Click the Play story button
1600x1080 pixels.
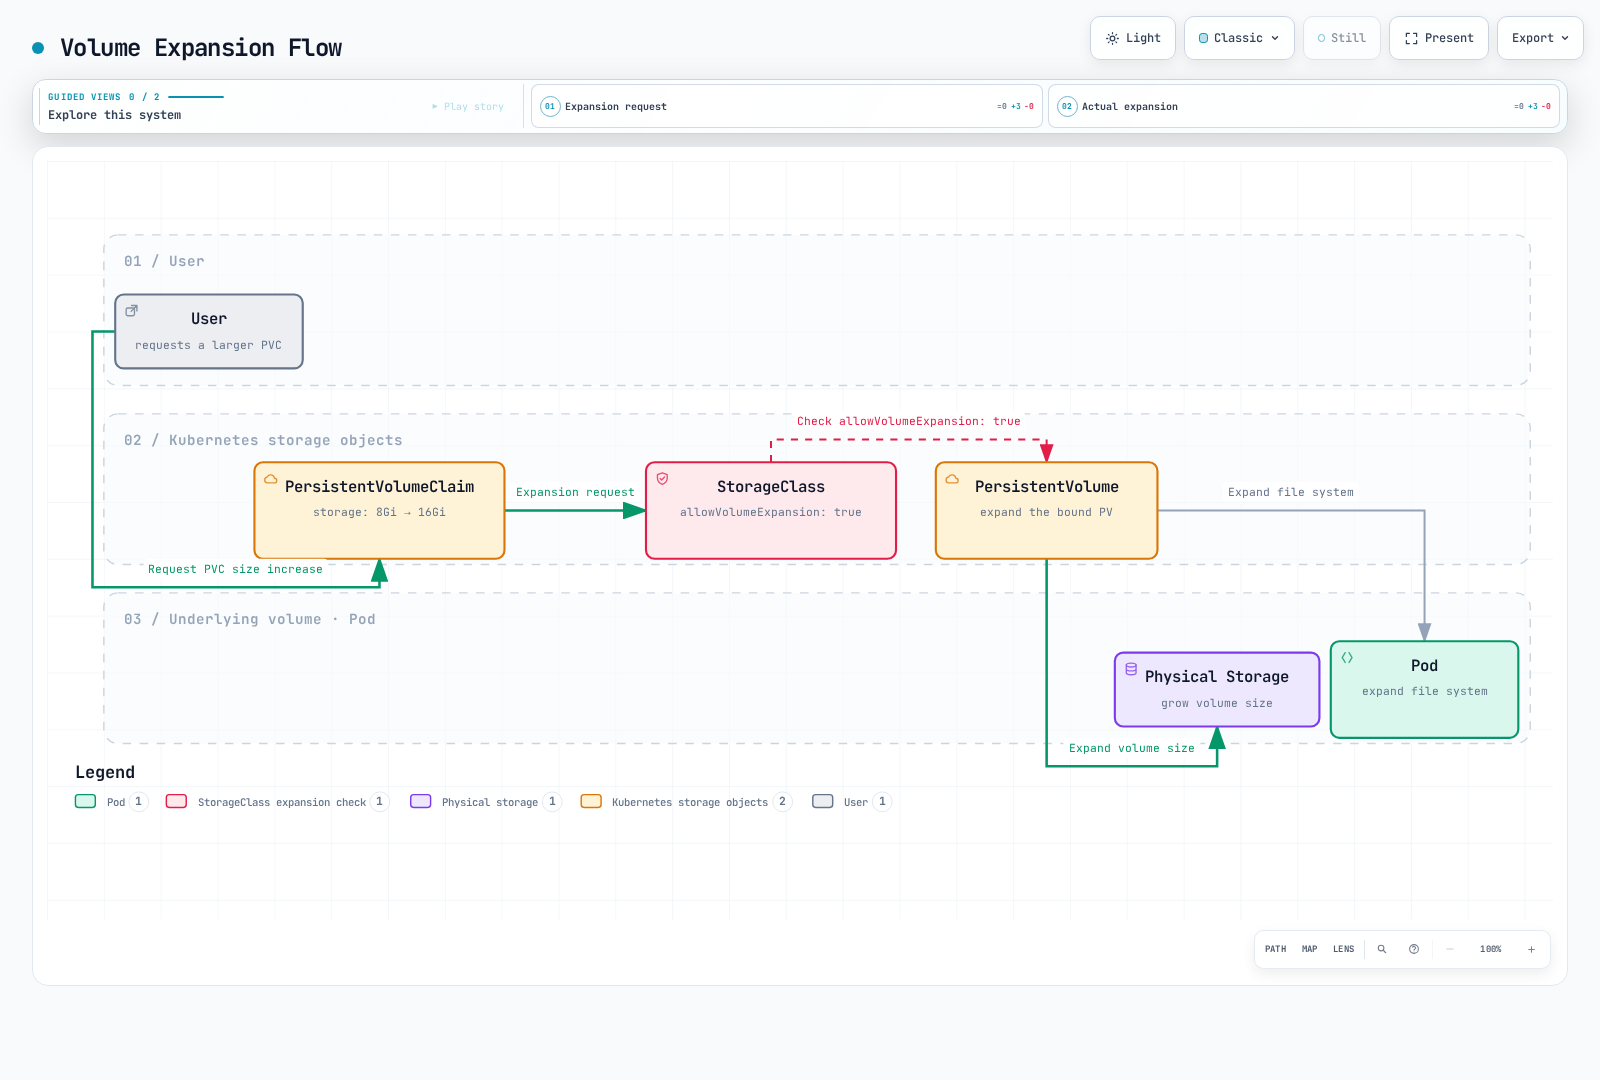tap(468, 106)
